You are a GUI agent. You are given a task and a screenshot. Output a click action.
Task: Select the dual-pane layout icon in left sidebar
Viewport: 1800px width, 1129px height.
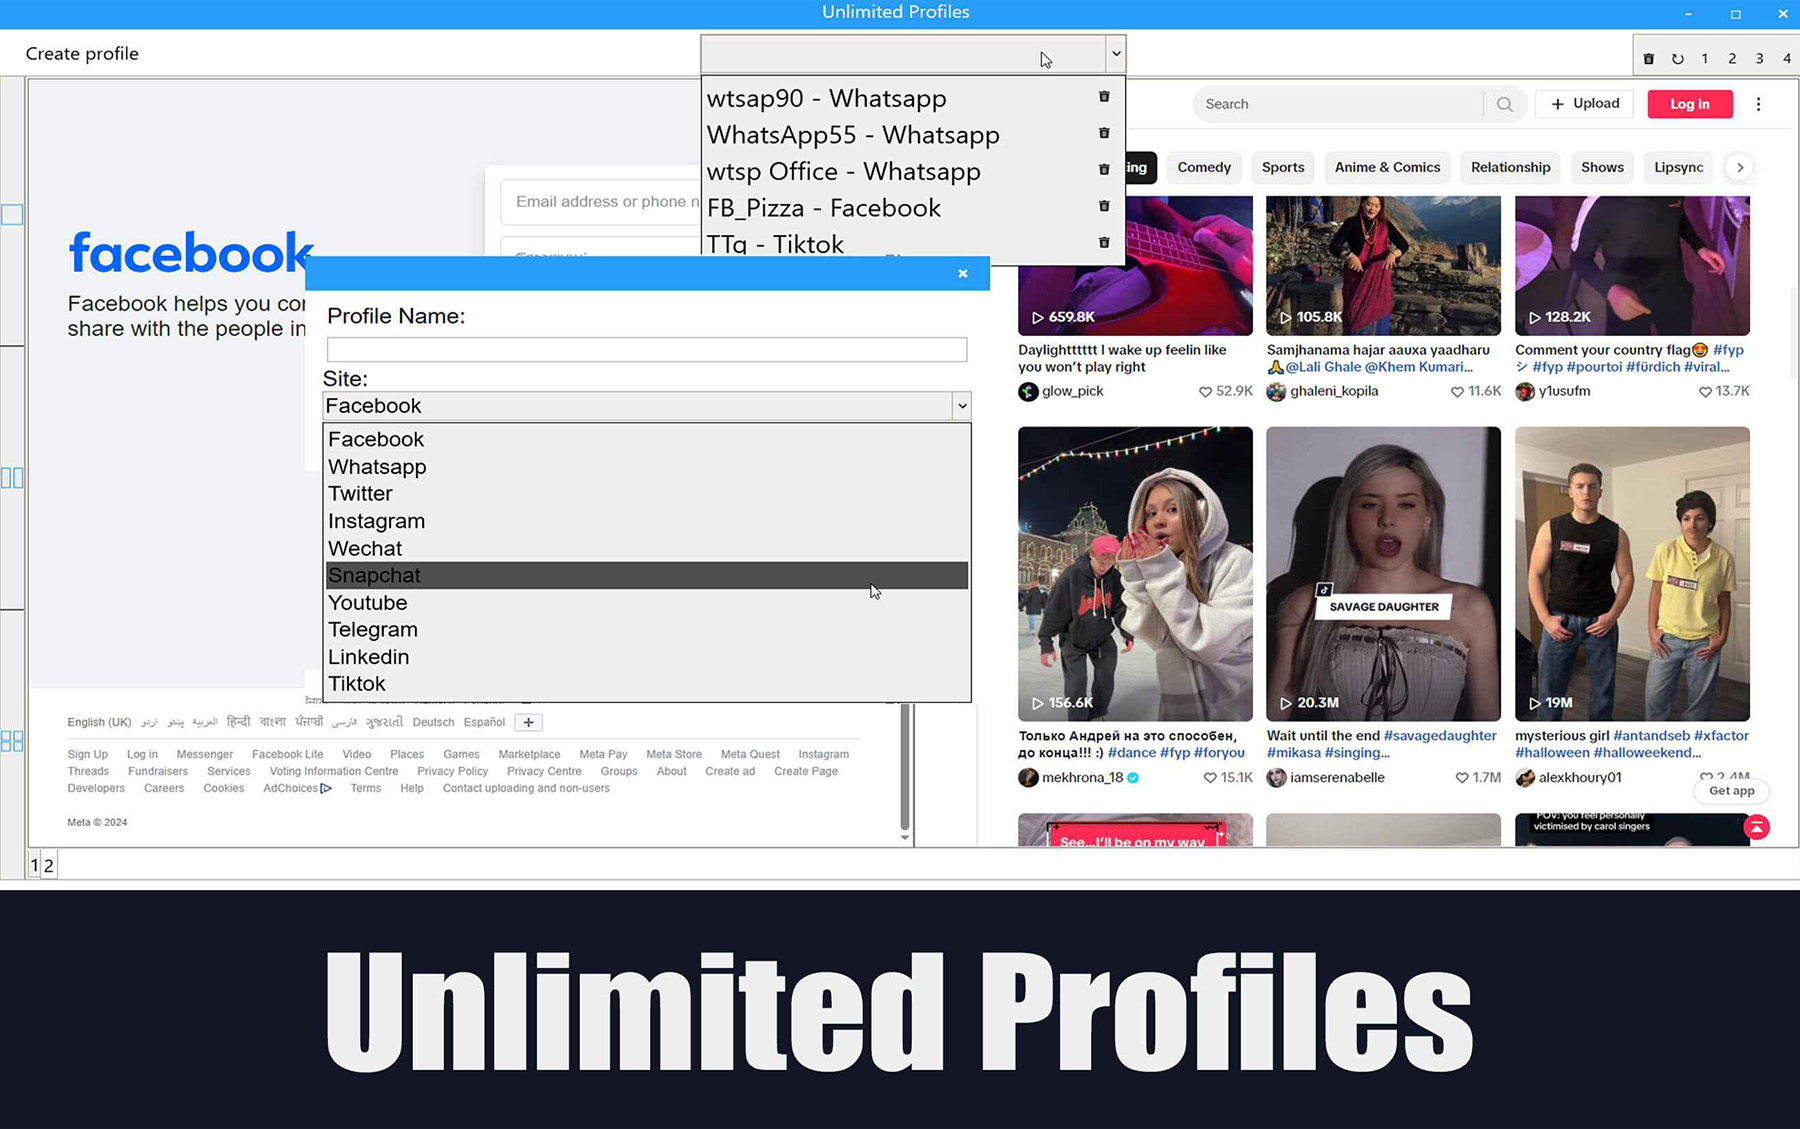pyautogui.click(x=13, y=478)
